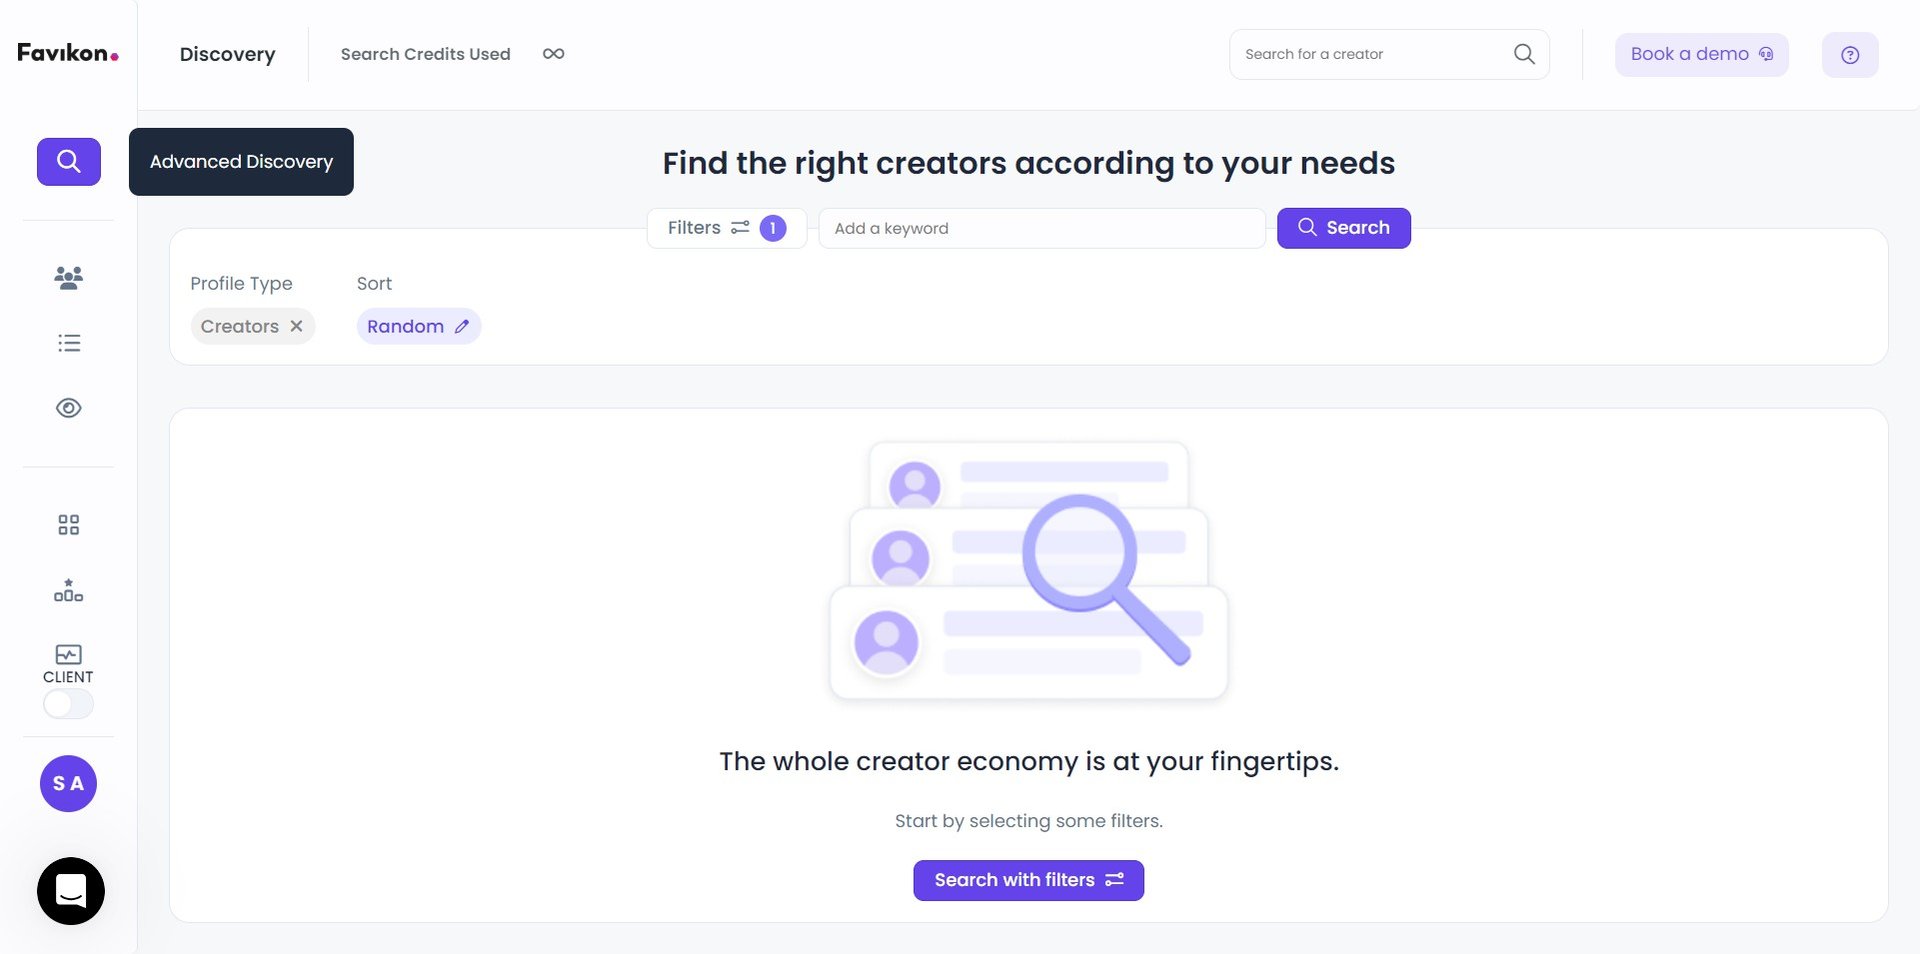The width and height of the screenshot is (1920, 954).
Task: Click the help question mark button
Action: click(x=1850, y=55)
